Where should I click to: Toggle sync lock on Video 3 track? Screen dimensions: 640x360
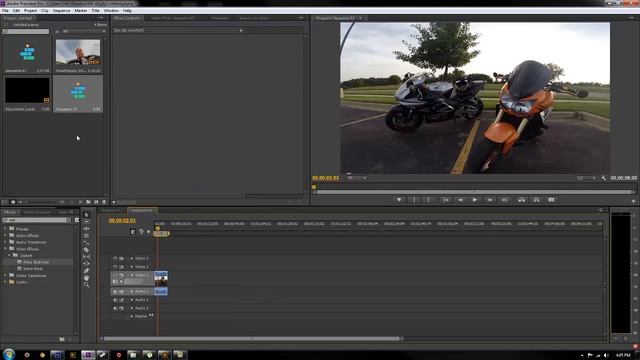tap(122, 258)
